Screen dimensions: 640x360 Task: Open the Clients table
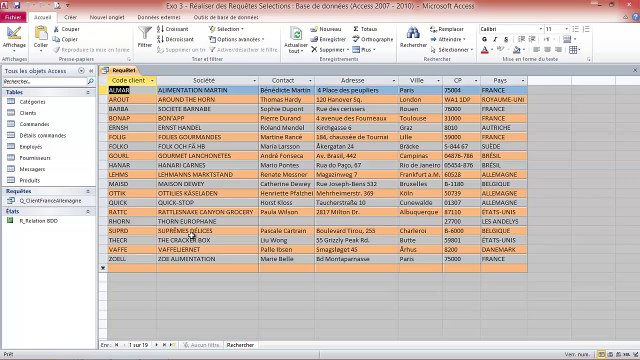(28, 113)
